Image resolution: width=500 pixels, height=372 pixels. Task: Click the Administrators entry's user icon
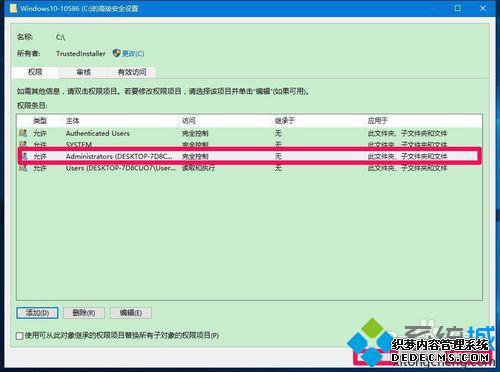(x=24, y=156)
